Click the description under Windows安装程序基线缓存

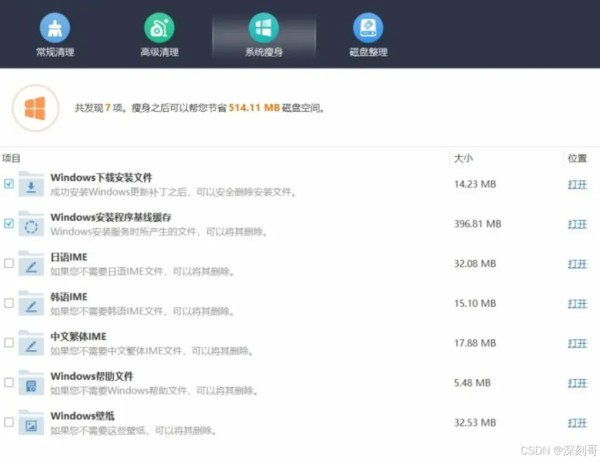tap(160, 231)
